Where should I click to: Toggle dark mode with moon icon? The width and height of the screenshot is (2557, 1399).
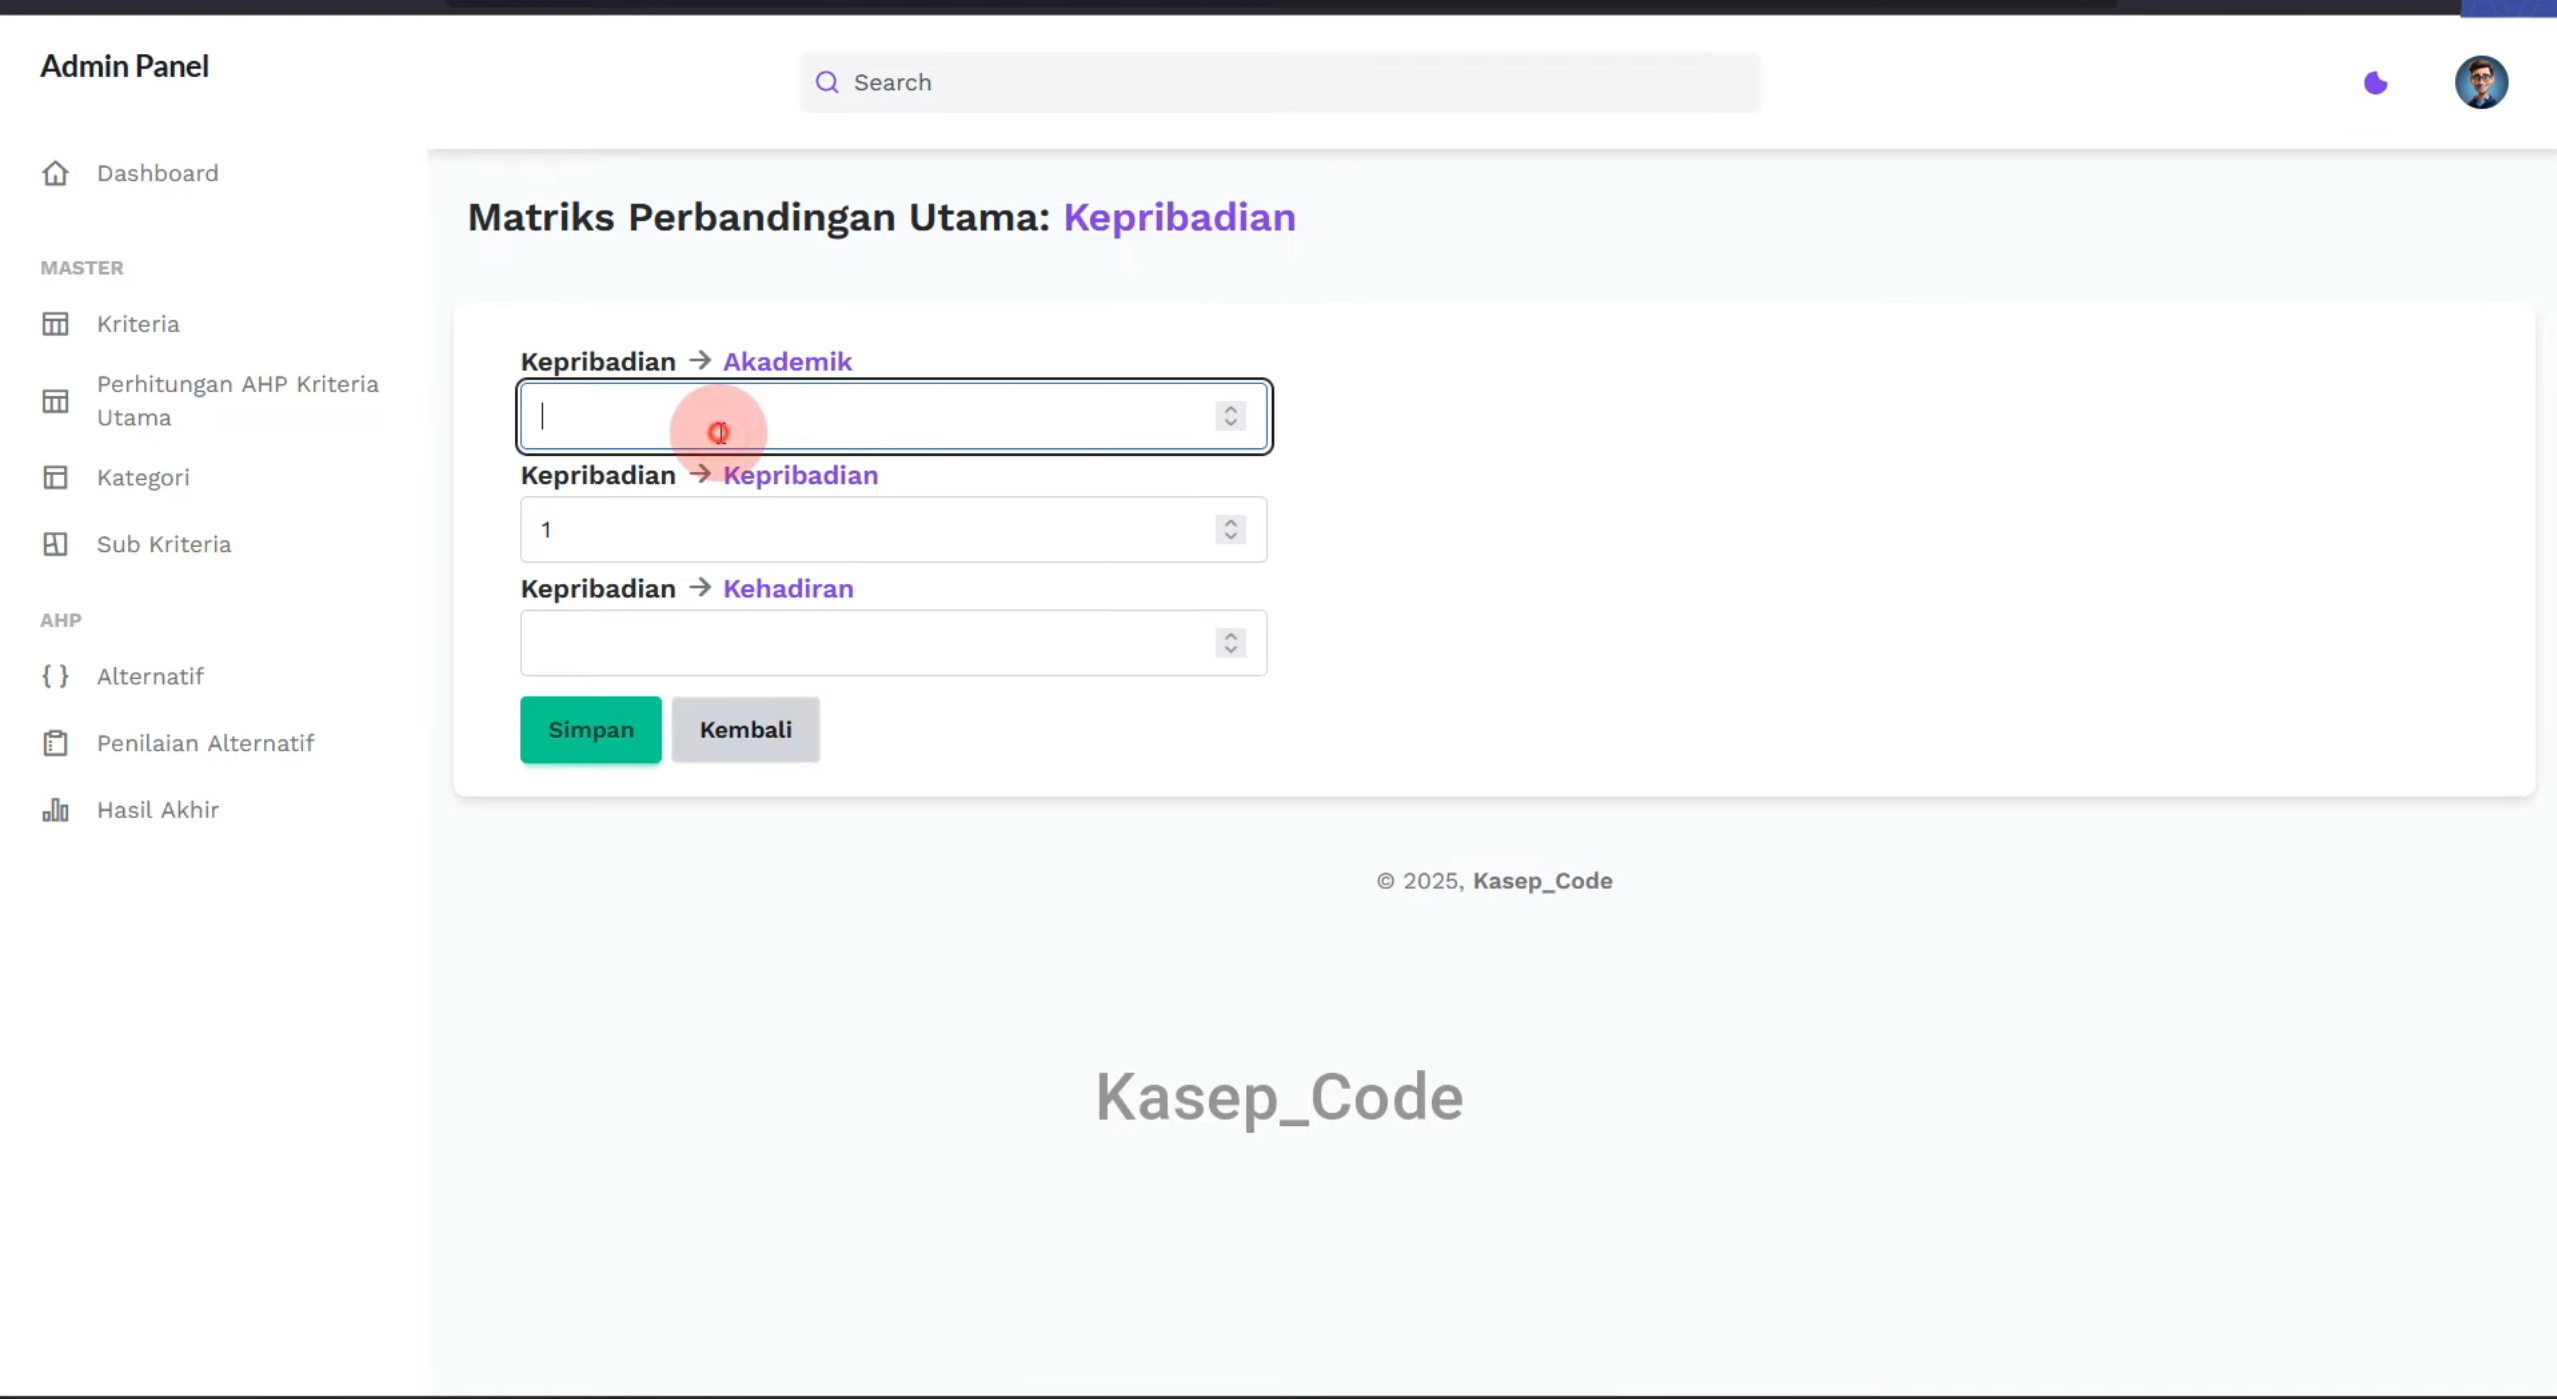2375,83
